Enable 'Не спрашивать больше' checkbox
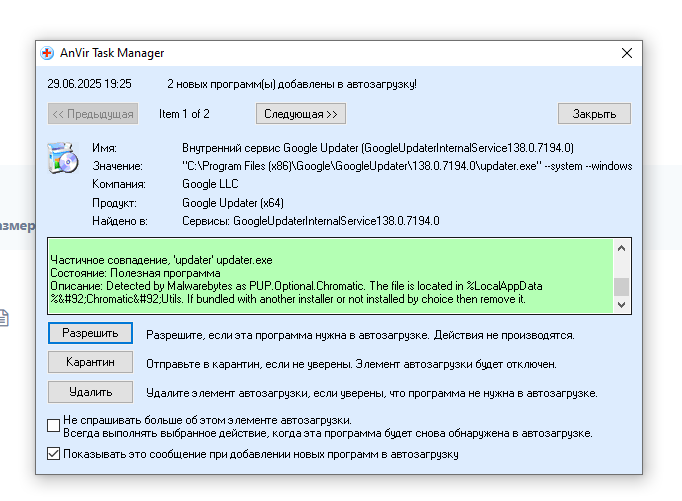This screenshot has height=501, width=682. click(54, 426)
